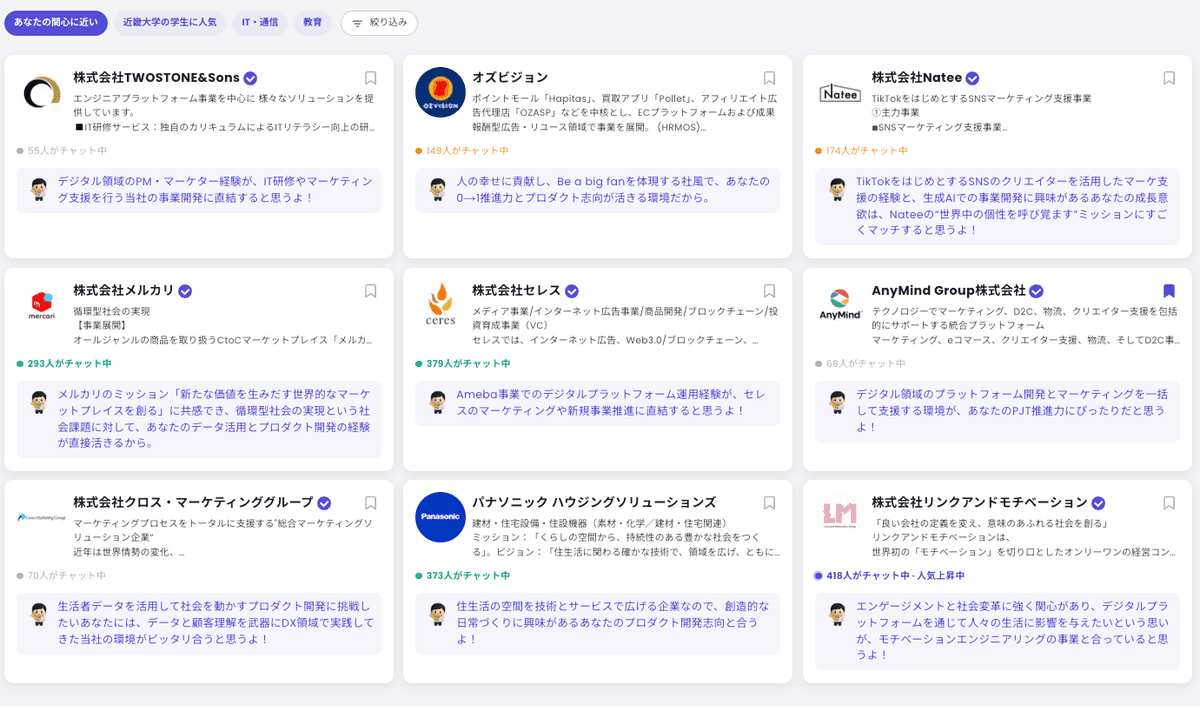Bookmark the 株式会社TWOSTONE&Sons card
The height and width of the screenshot is (706, 1200).
(x=370, y=76)
